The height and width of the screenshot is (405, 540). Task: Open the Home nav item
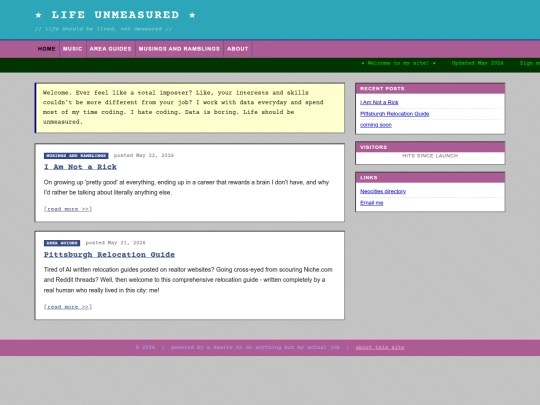tap(46, 49)
